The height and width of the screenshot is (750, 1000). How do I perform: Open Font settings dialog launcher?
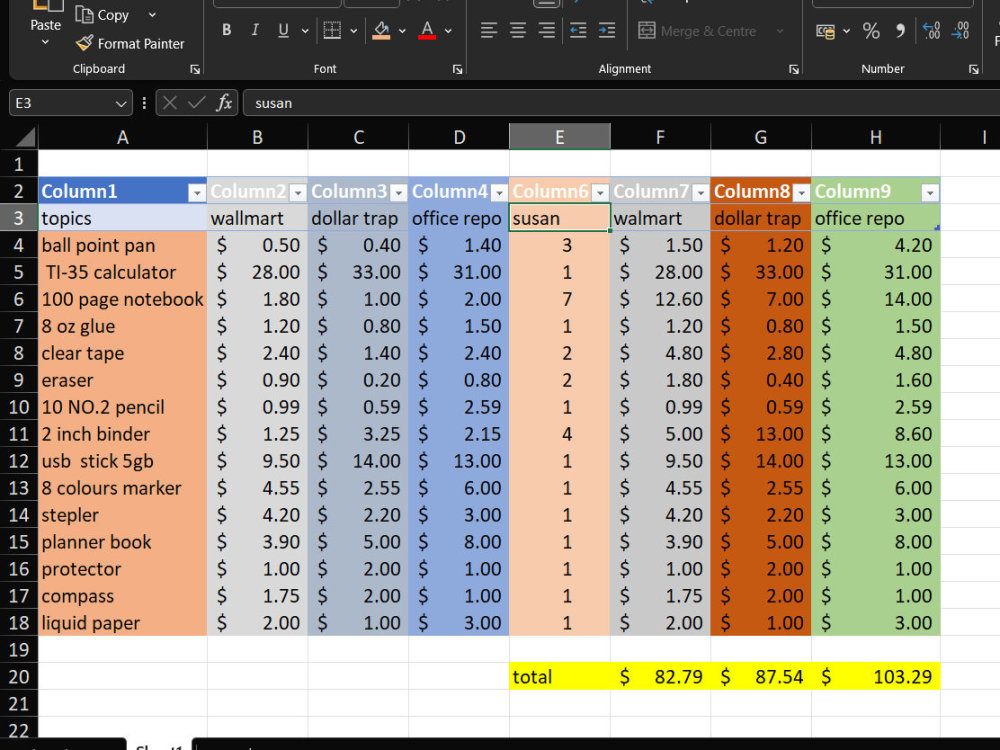click(457, 69)
